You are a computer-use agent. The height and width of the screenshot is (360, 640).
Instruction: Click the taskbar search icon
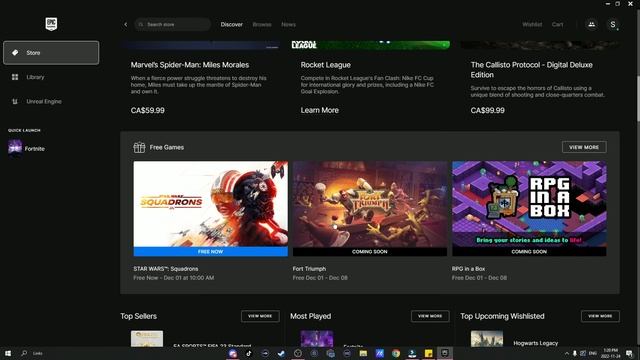coord(24,353)
